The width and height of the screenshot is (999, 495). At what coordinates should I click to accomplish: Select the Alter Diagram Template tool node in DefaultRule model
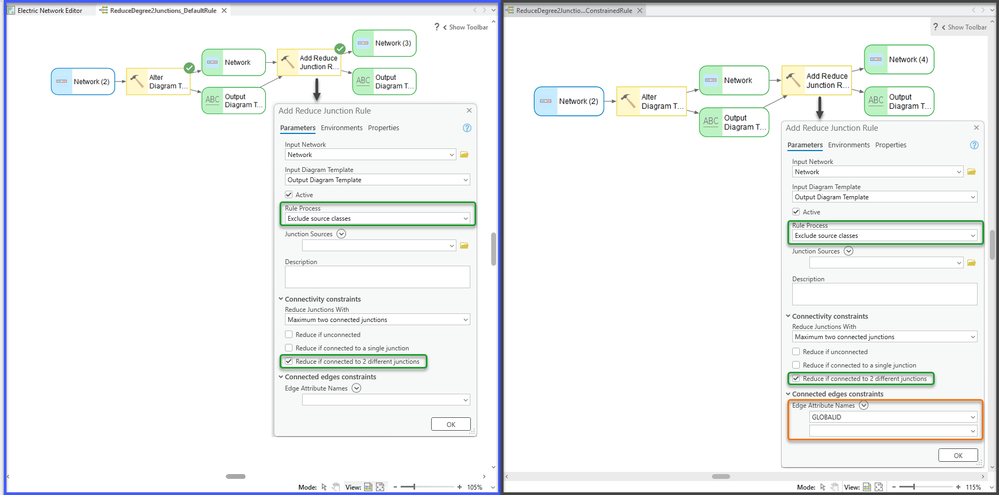(158, 82)
